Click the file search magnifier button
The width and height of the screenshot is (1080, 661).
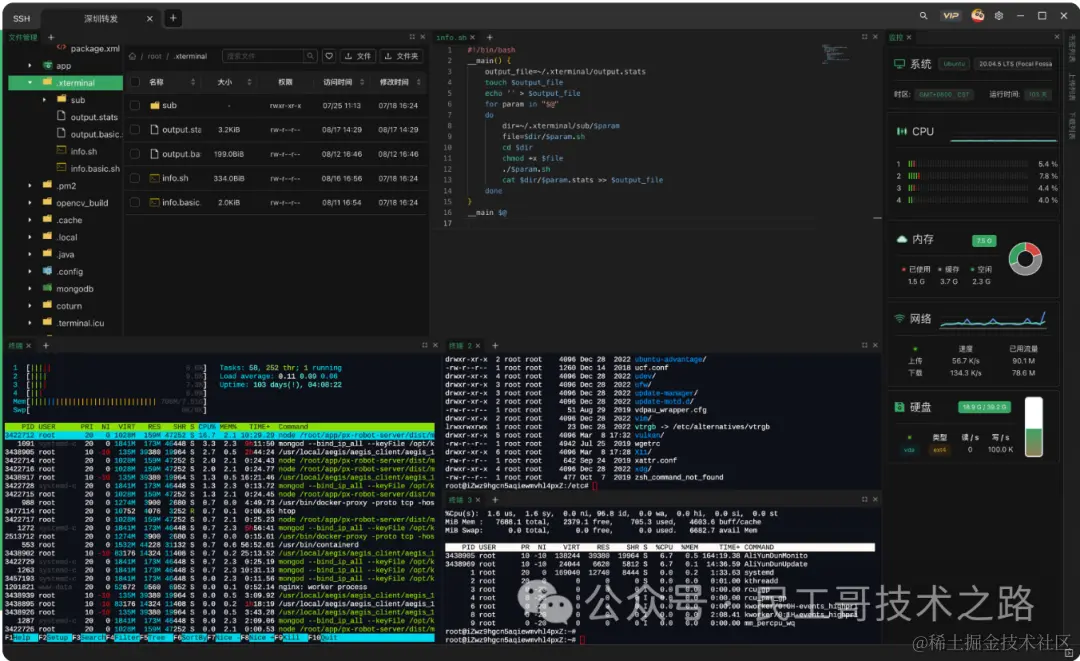pos(310,56)
